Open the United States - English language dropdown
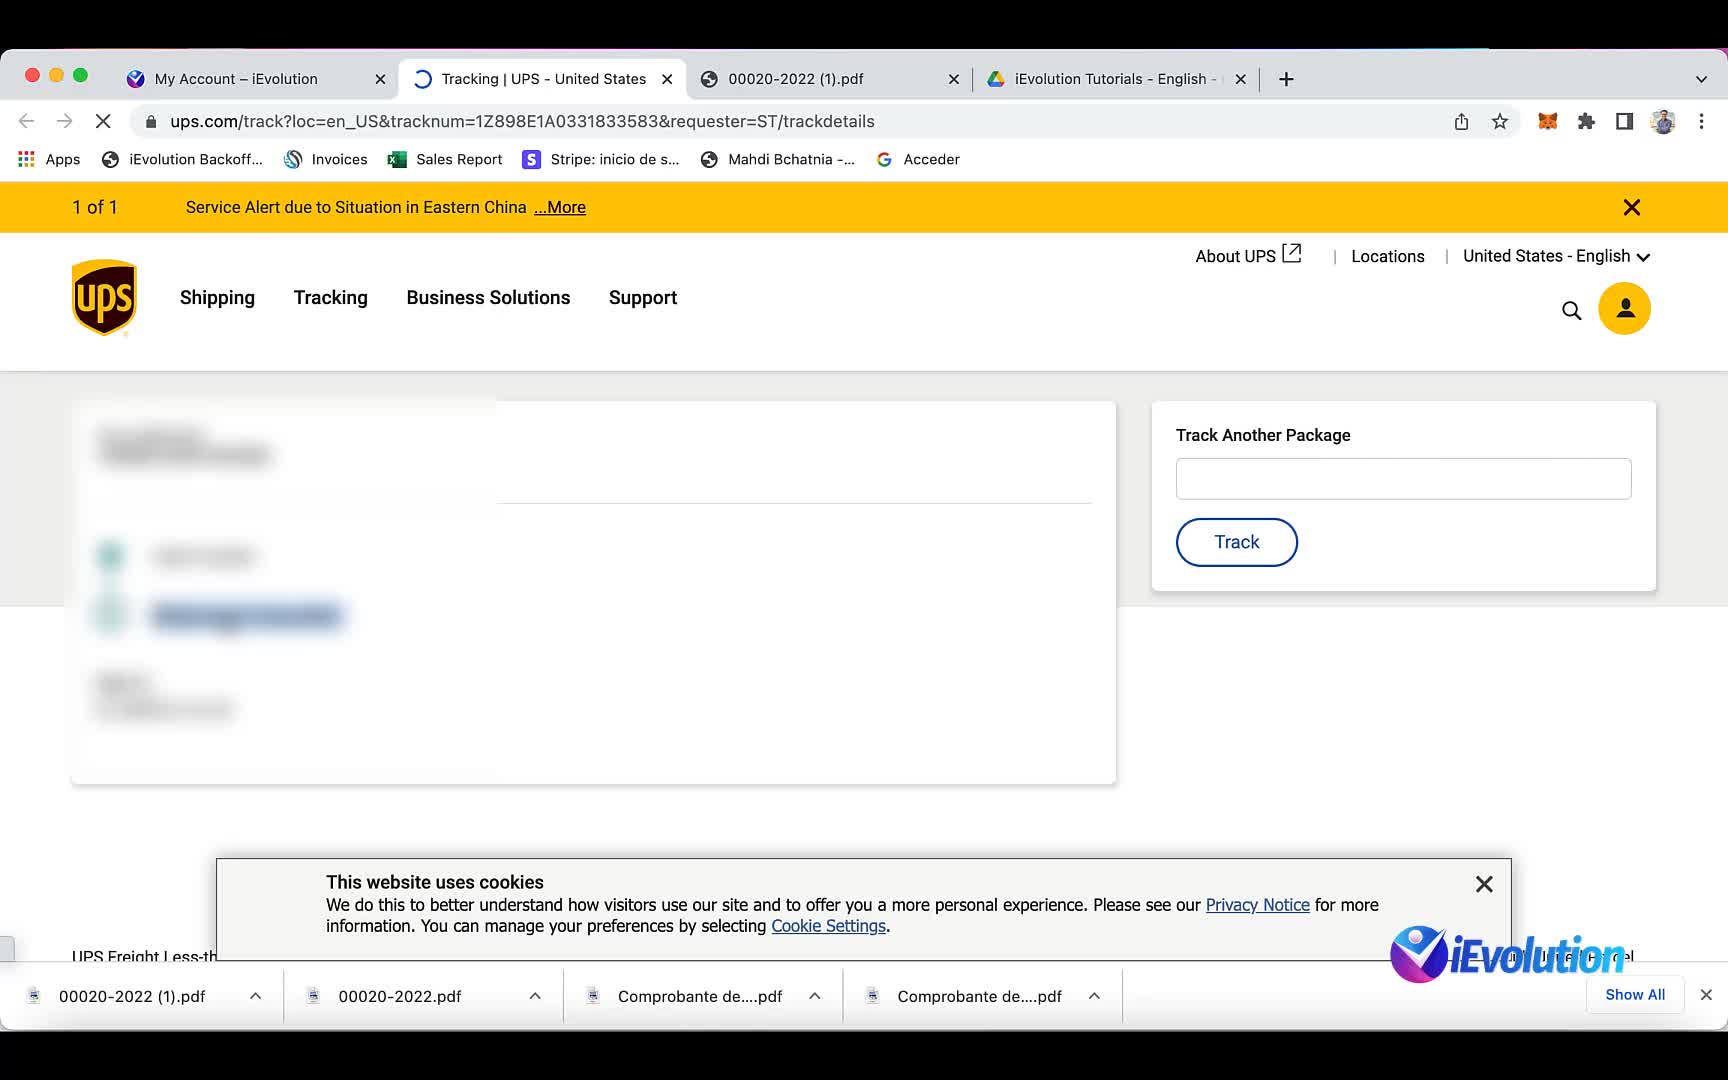The image size is (1728, 1080). (1554, 256)
